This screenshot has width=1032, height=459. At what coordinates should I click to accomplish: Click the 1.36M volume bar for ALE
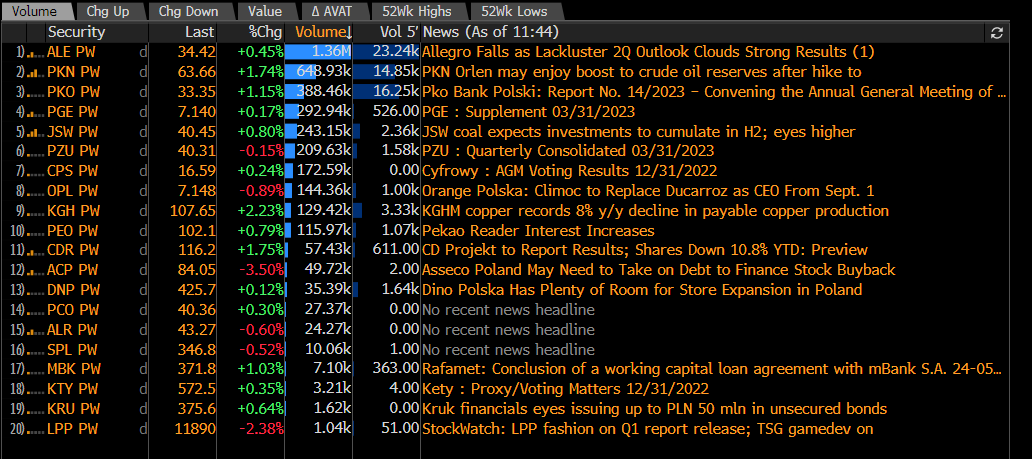319,52
